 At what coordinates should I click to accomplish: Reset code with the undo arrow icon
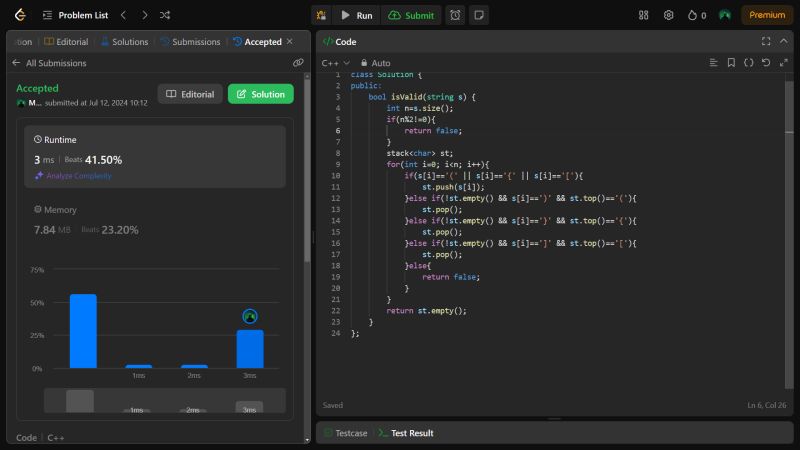[x=765, y=62]
